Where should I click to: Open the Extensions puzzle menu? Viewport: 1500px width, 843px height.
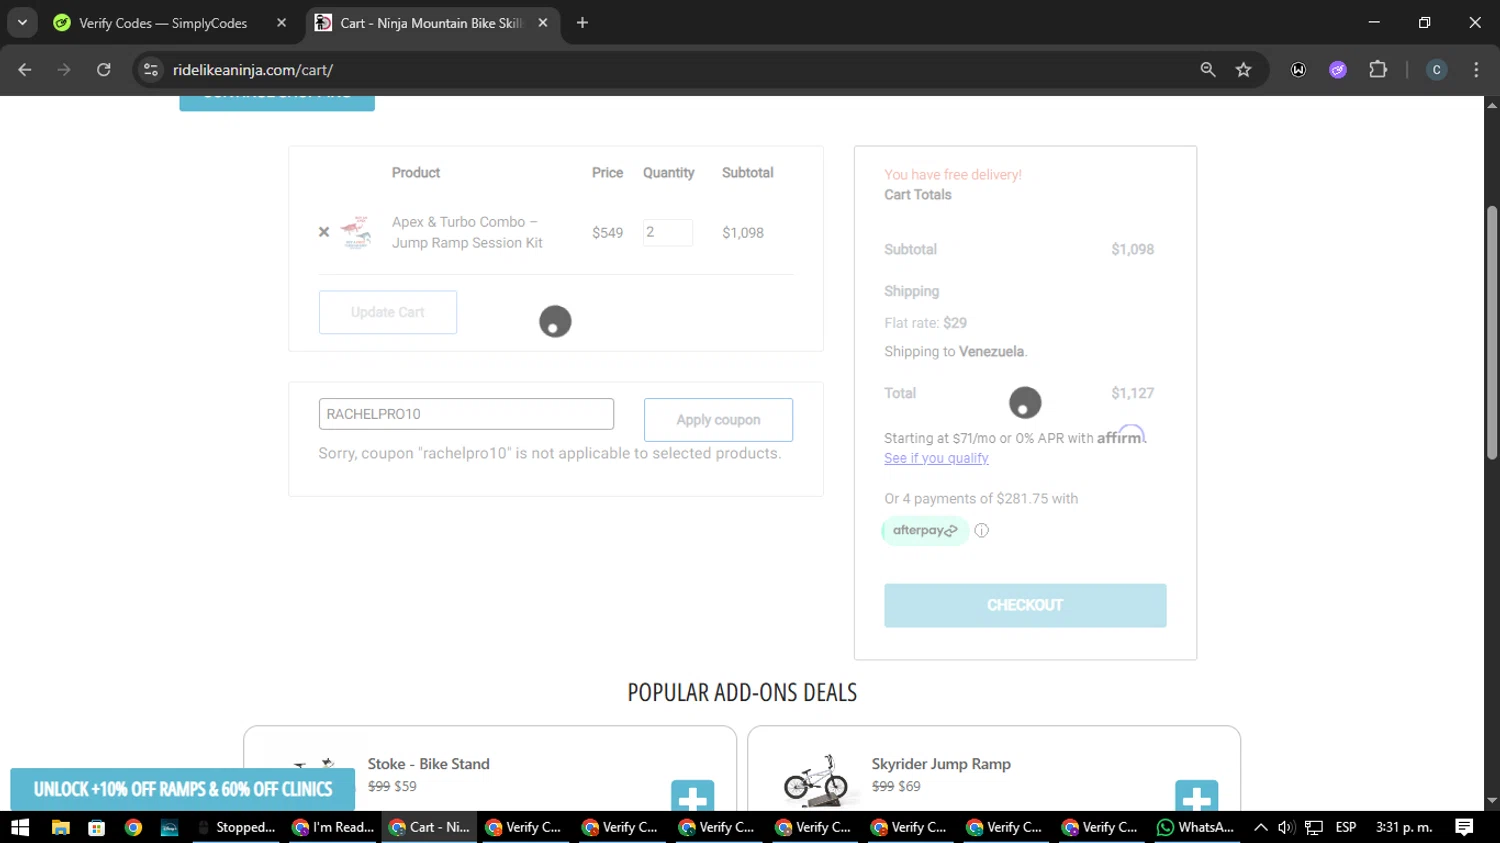[x=1378, y=70]
